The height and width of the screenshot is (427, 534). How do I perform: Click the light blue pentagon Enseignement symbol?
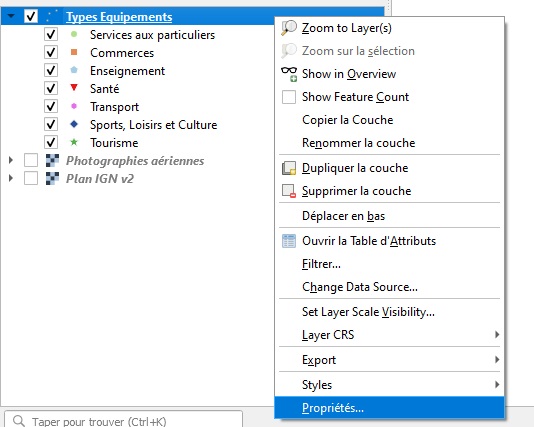tap(74, 70)
